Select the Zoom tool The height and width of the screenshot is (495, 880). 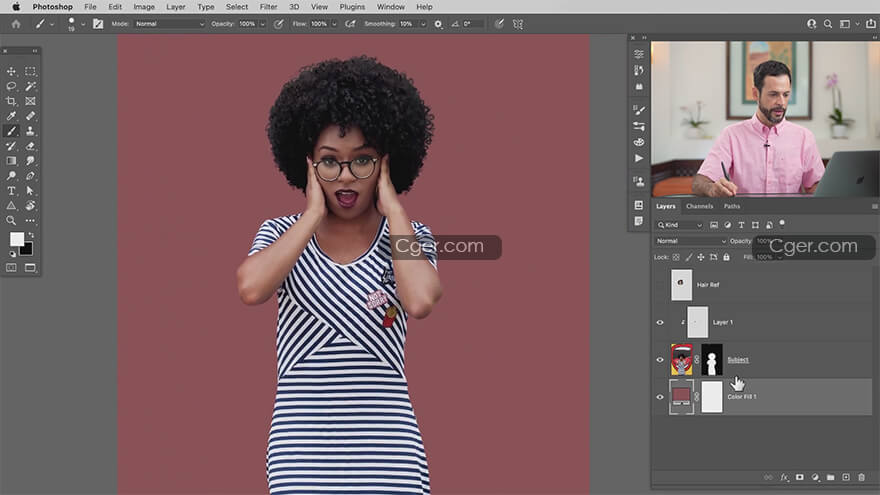[x=11, y=221]
